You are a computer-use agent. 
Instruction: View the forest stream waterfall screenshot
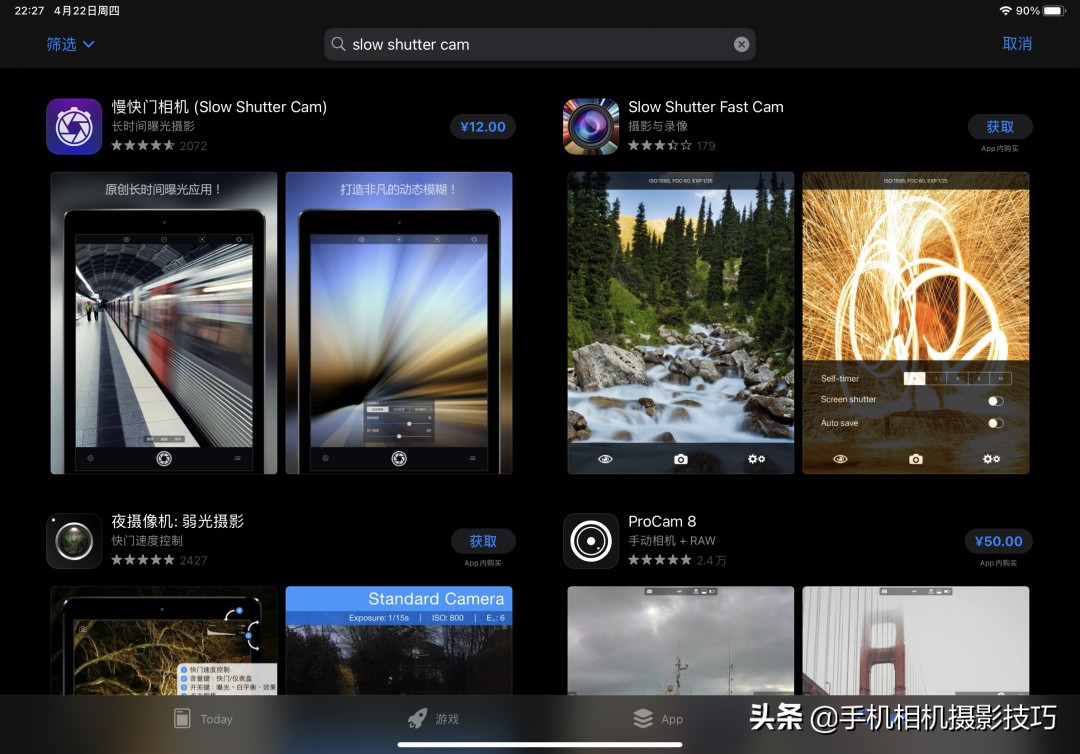pos(681,323)
